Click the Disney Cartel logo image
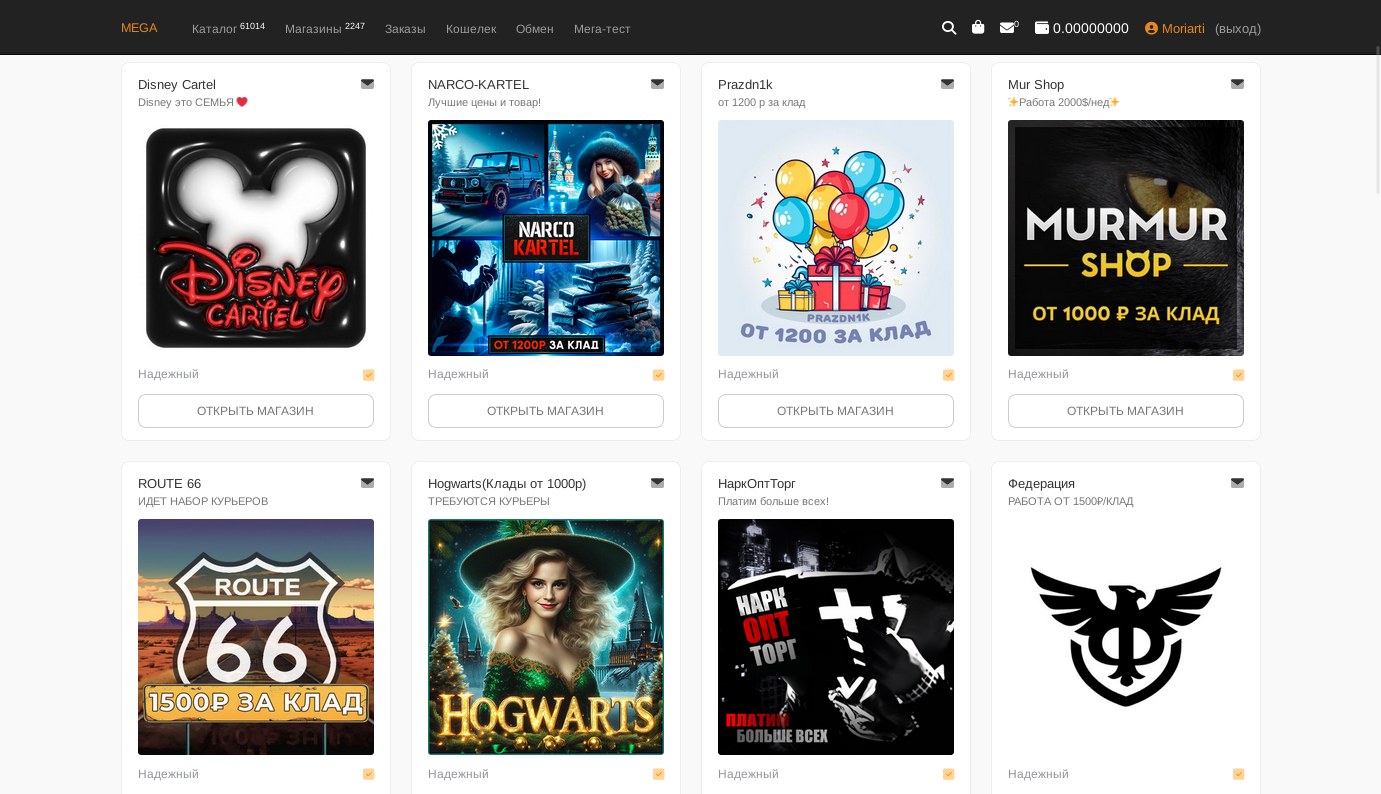The width and height of the screenshot is (1381, 794). [256, 238]
